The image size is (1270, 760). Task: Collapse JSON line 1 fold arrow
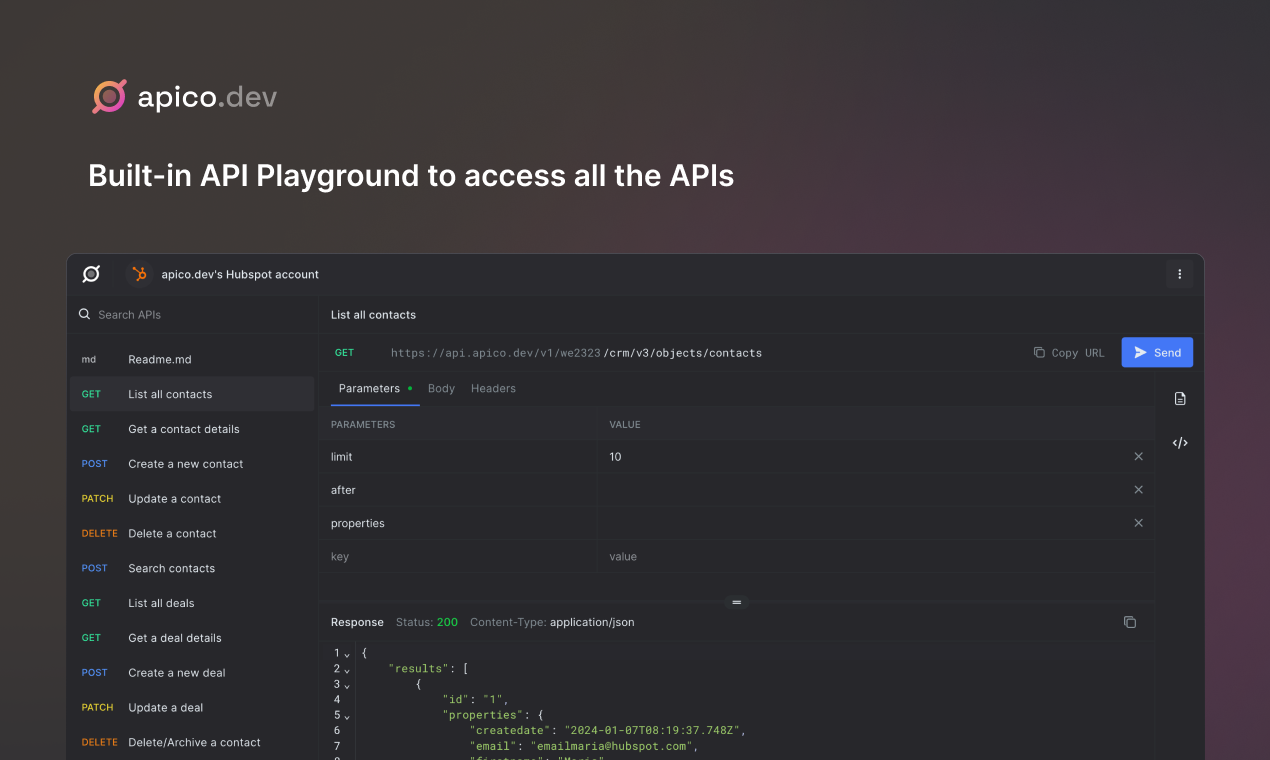[347, 654]
